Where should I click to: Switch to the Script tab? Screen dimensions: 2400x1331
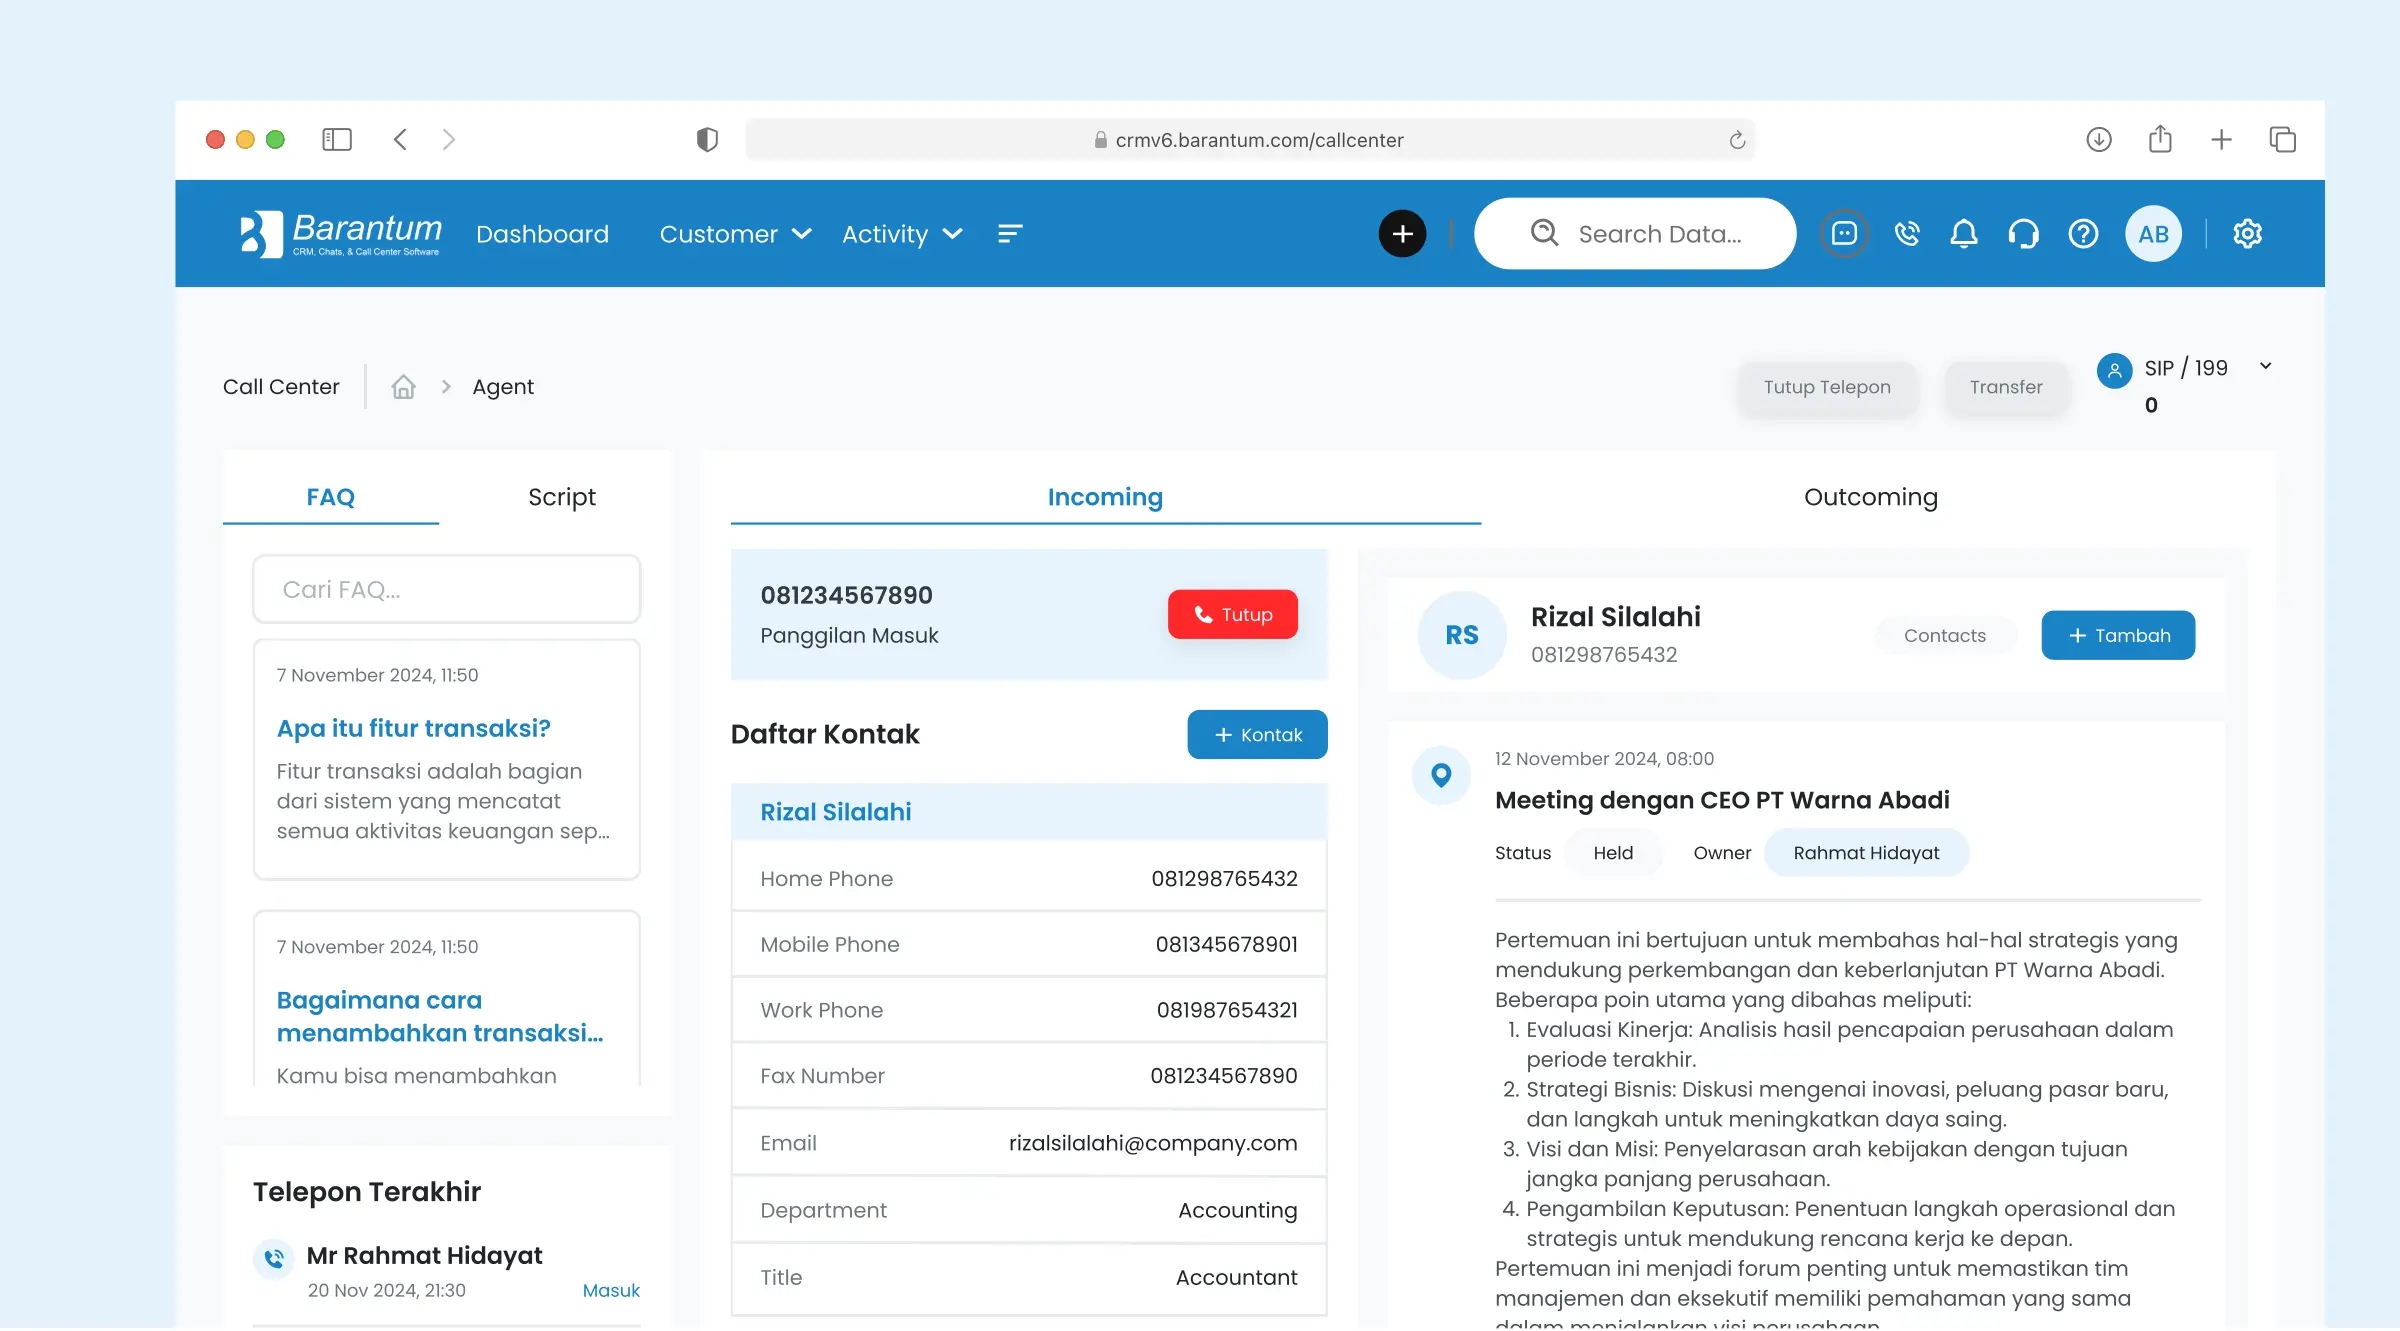pos(561,496)
